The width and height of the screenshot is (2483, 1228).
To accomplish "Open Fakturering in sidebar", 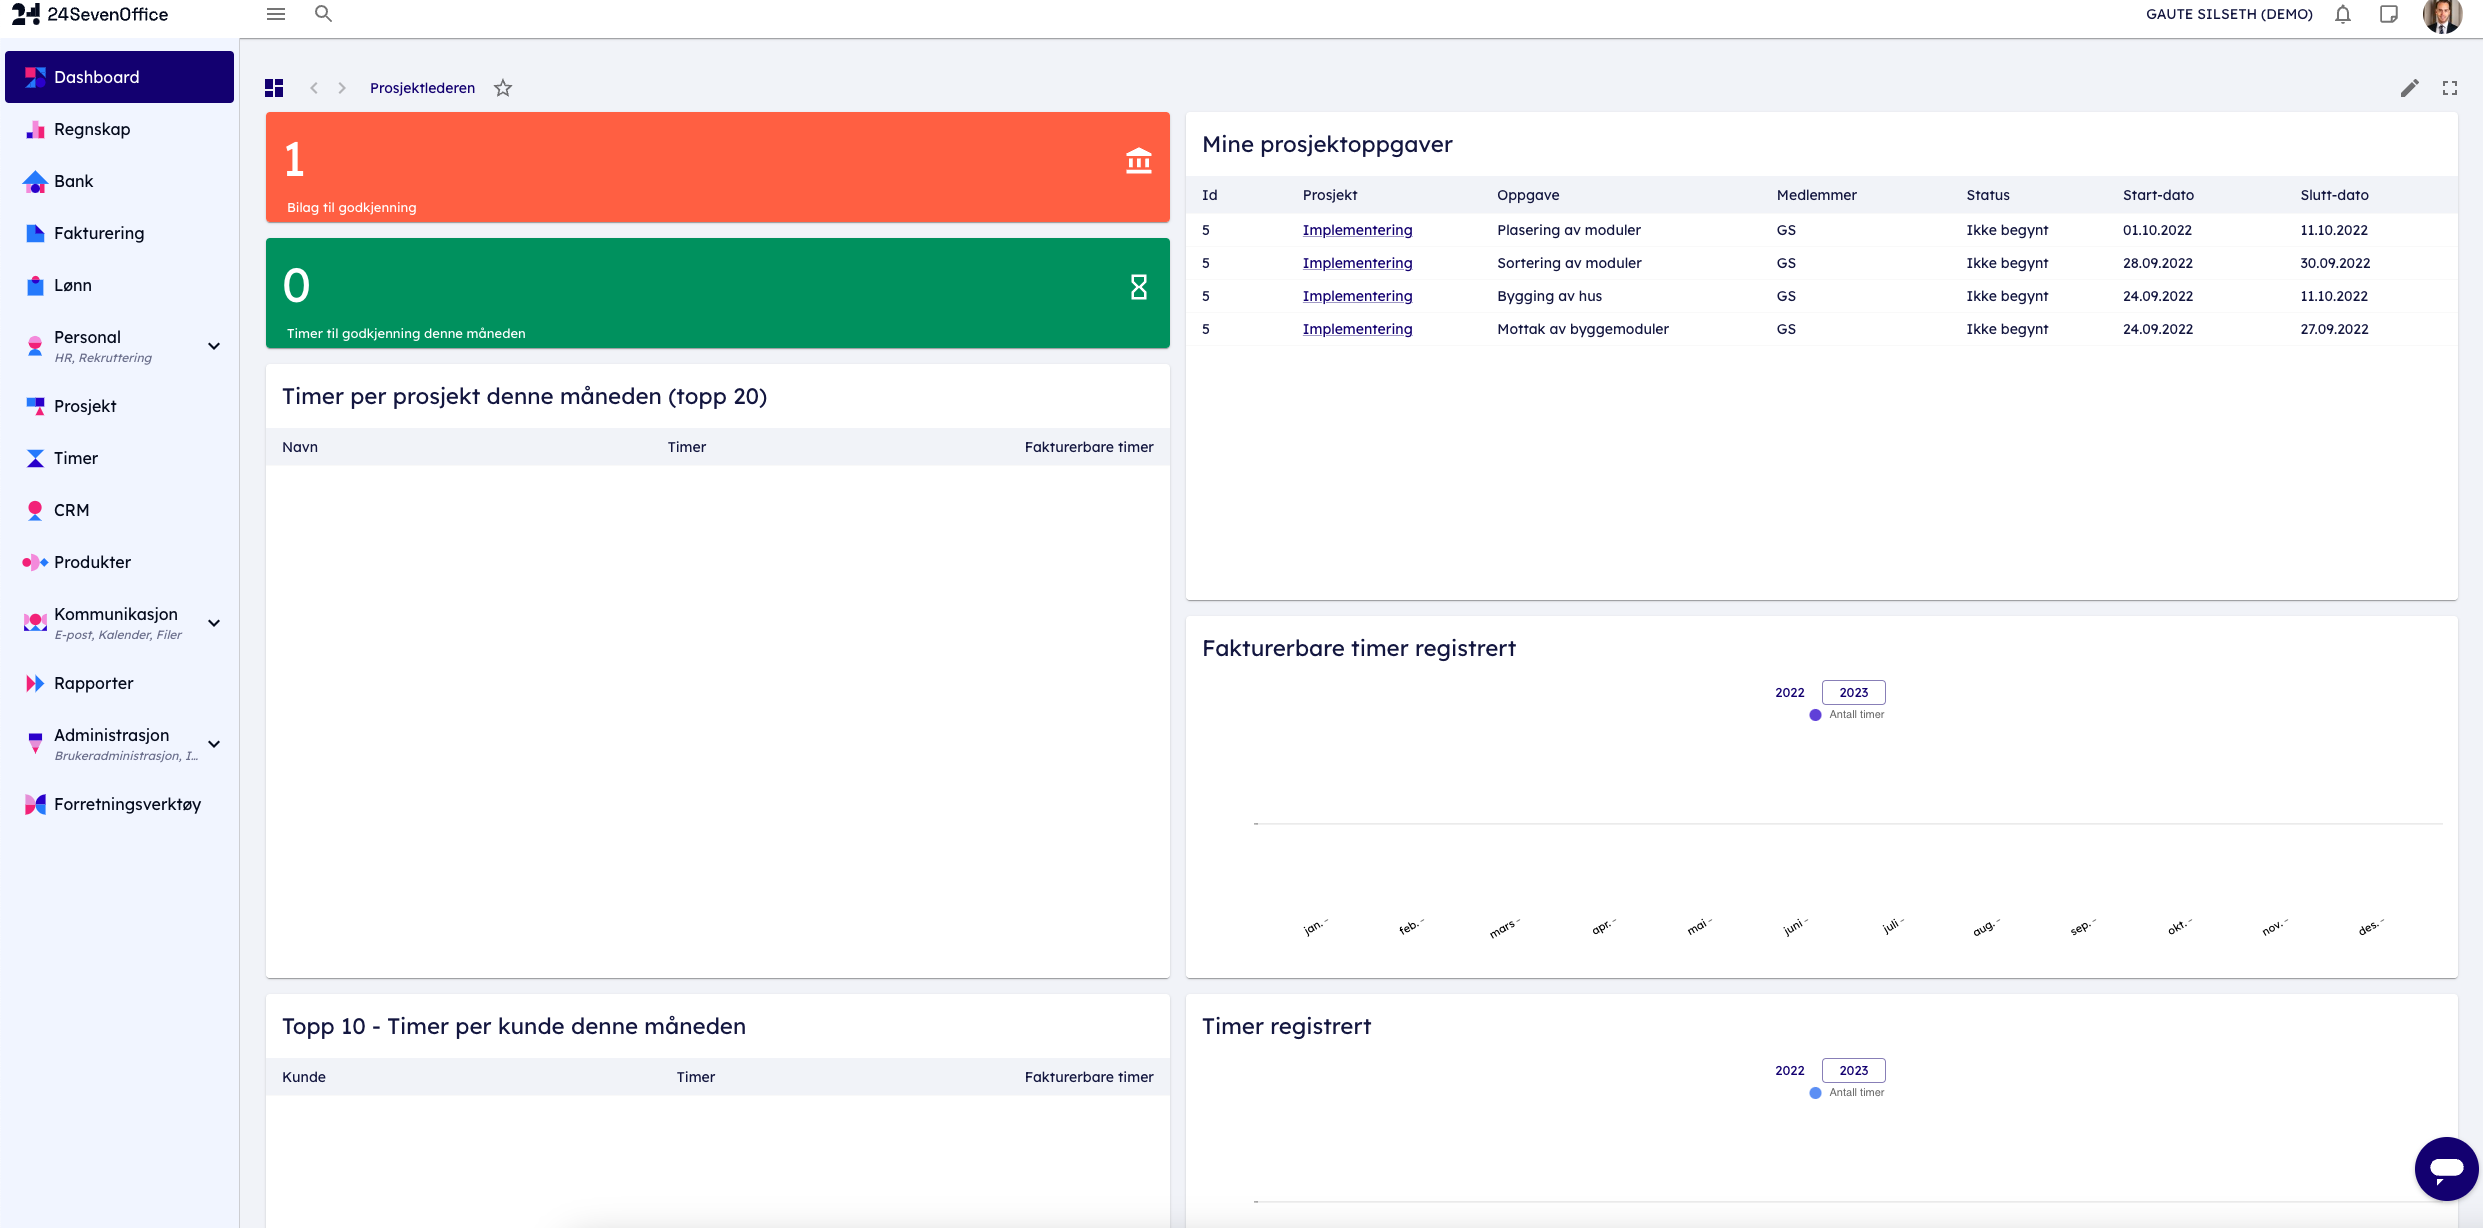I will point(99,233).
